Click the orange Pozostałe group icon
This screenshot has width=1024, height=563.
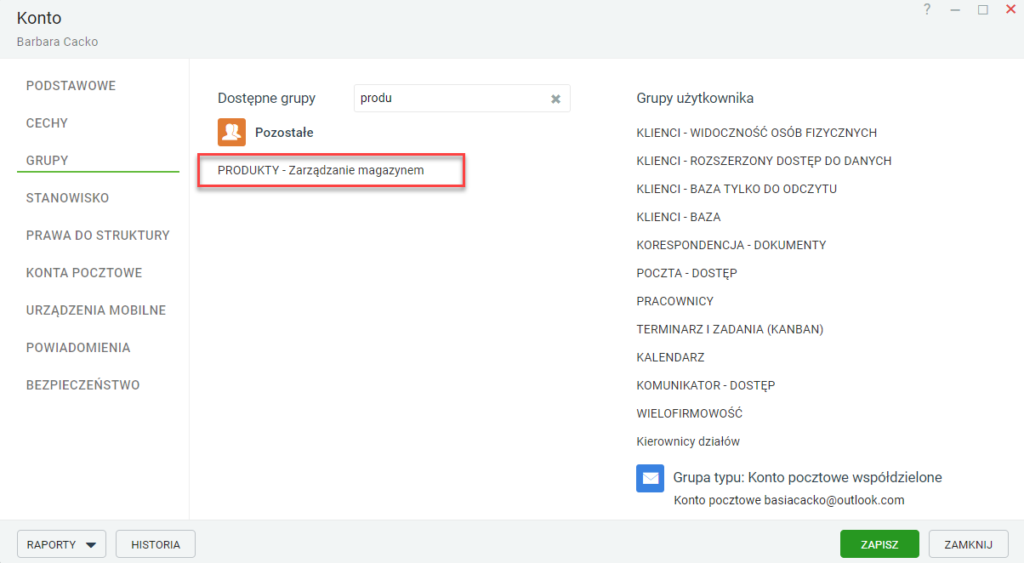coord(232,132)
